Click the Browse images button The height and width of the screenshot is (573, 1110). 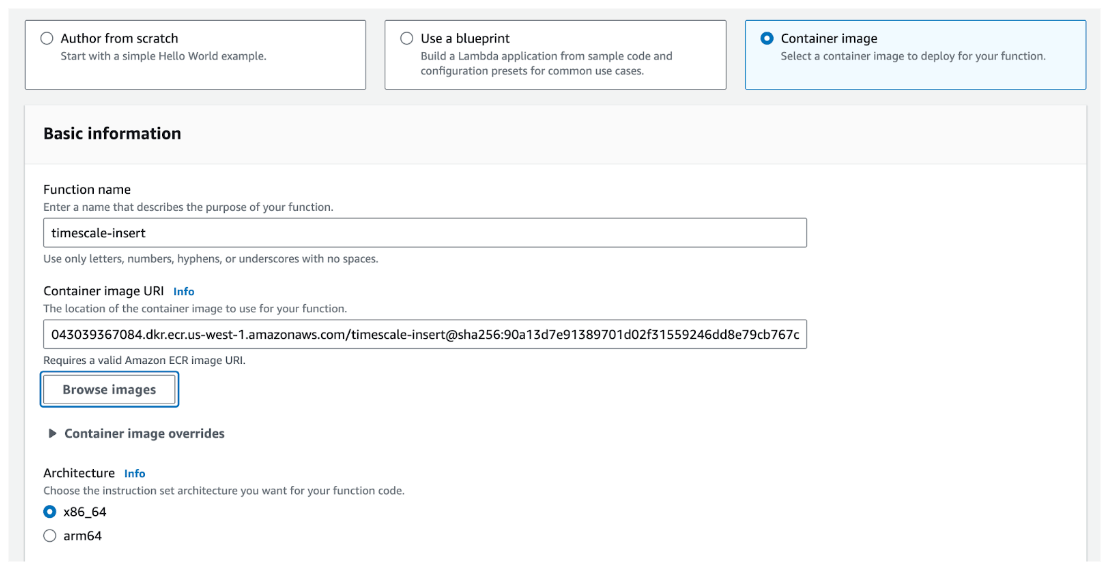pyautogui.click(x=109, y=390)
